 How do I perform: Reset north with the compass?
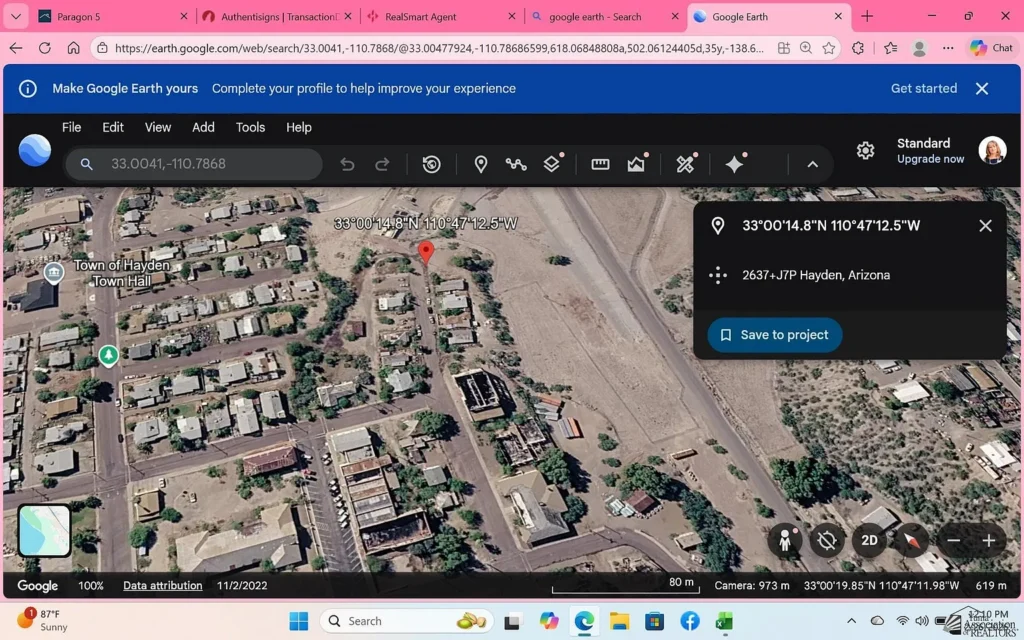[911, 540]
